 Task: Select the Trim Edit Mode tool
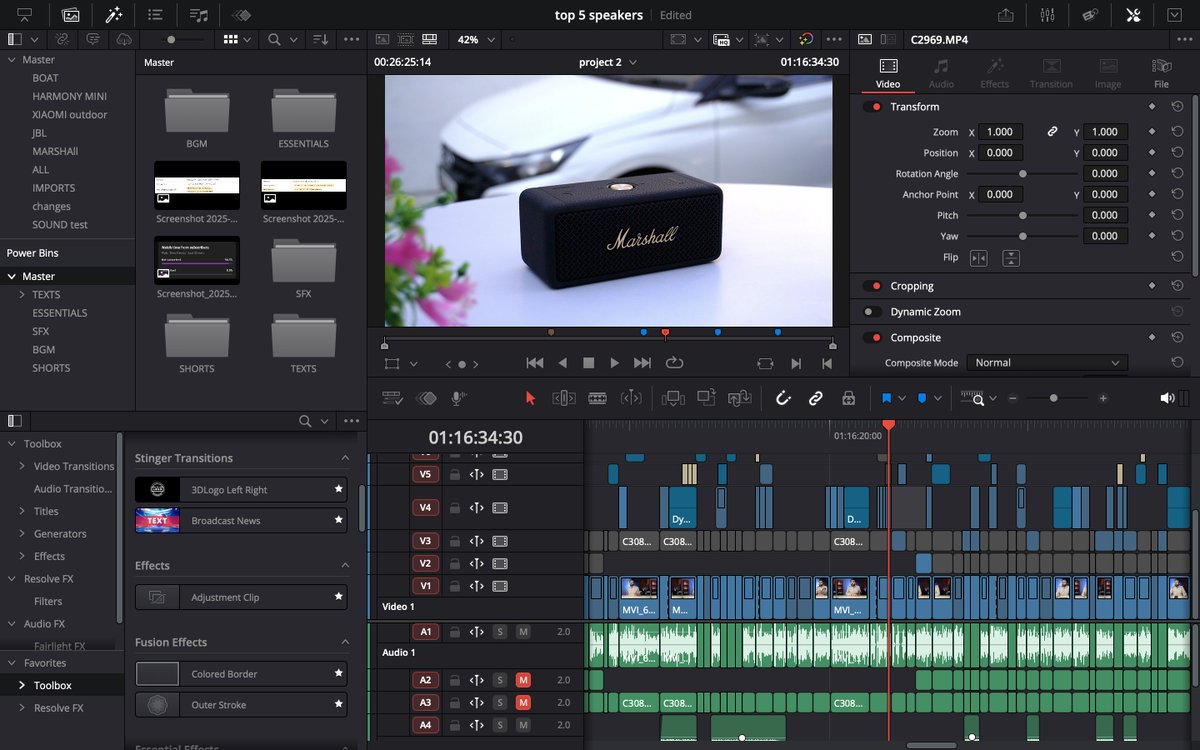click(563, 398)
